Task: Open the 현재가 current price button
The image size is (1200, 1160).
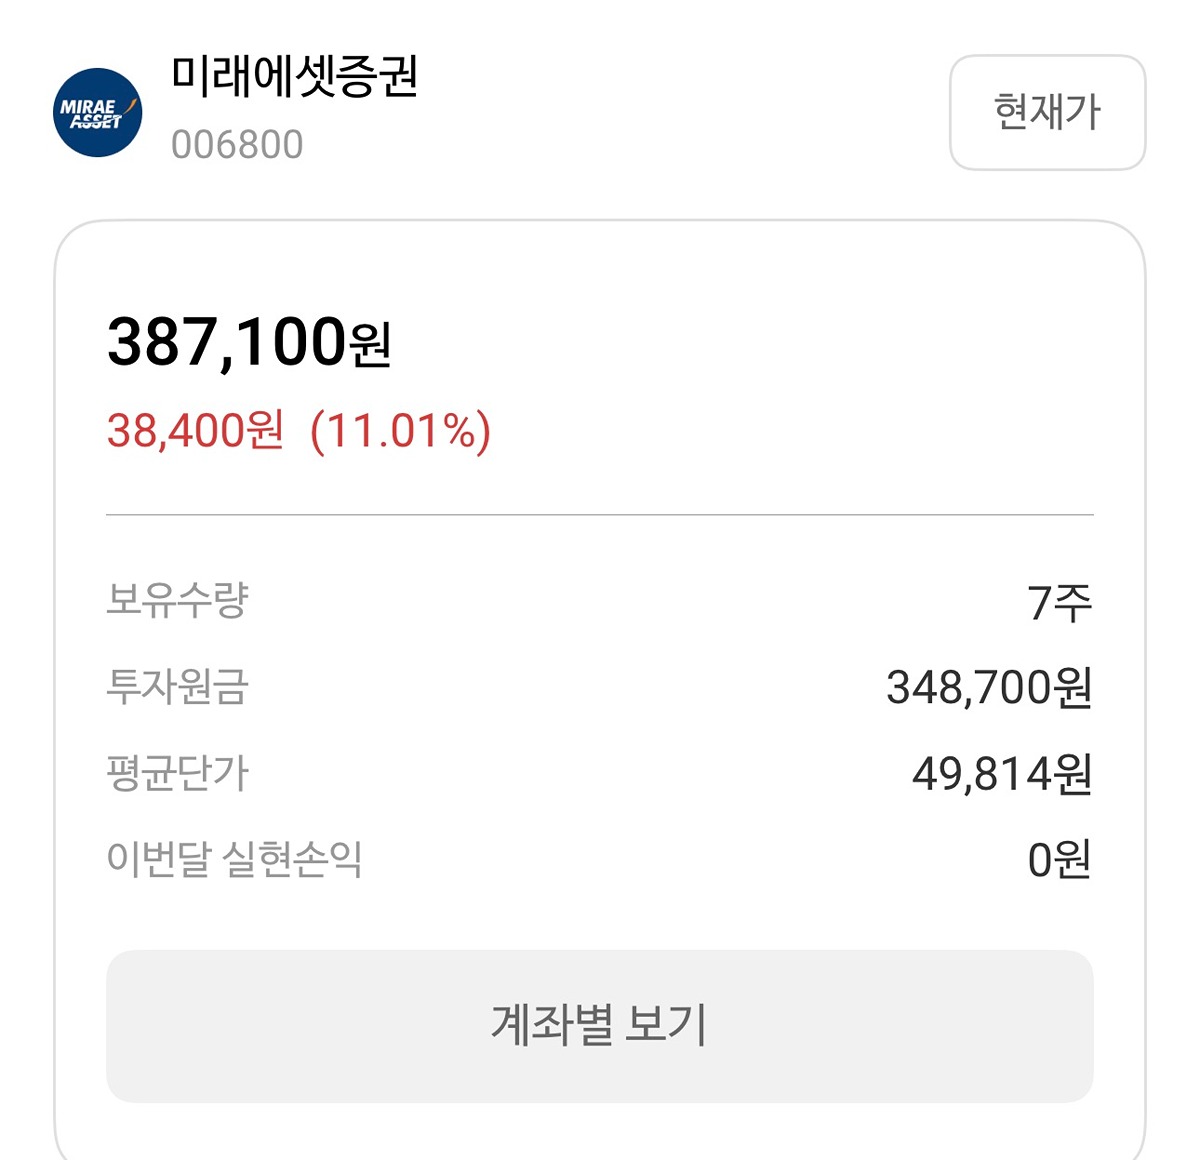Action: (1047, 112)
